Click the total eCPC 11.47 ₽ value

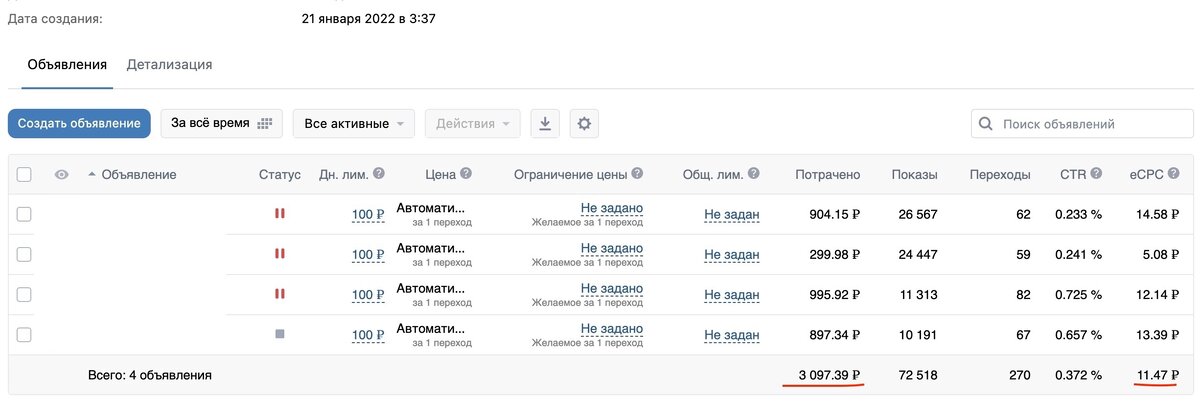click(1159, 375)
